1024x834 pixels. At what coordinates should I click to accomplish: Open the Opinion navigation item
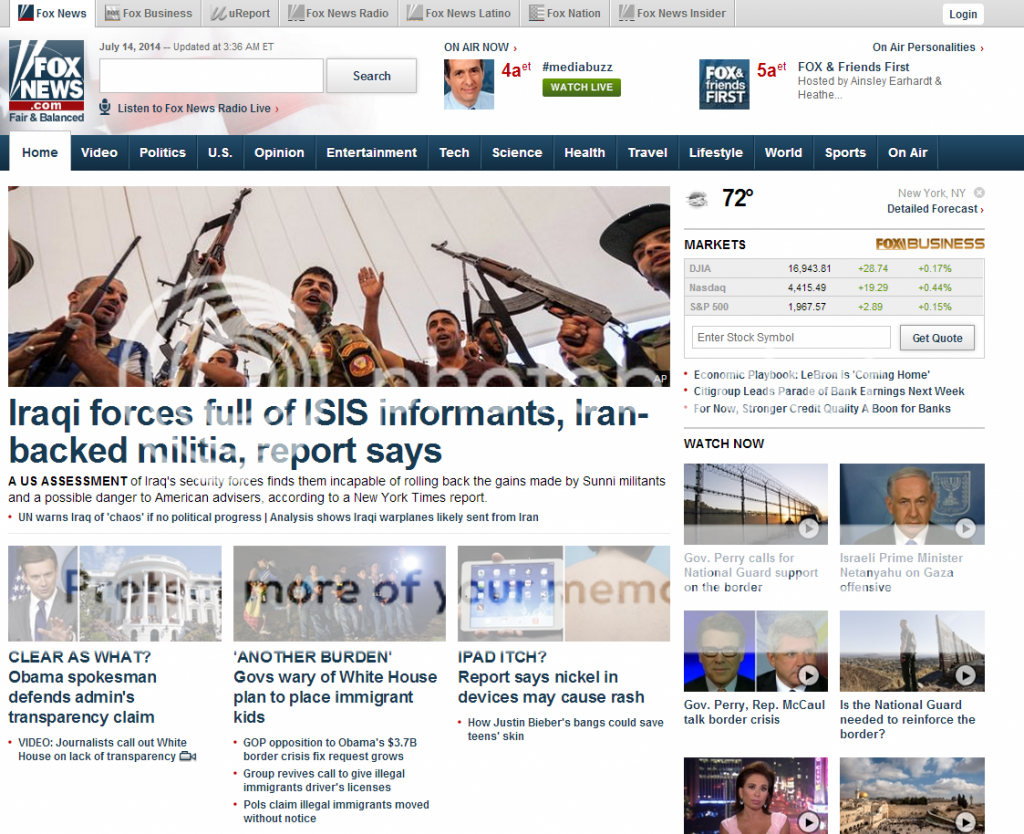[280, 152]
